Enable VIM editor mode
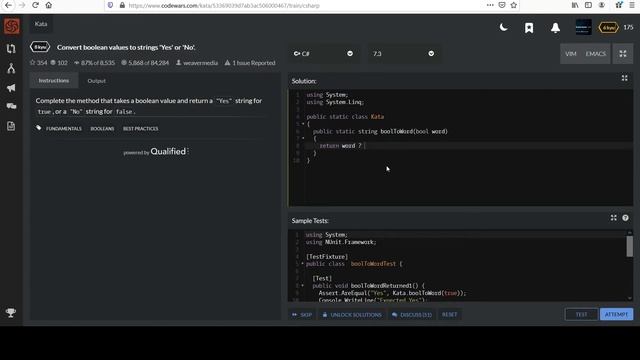 (571, 53)
